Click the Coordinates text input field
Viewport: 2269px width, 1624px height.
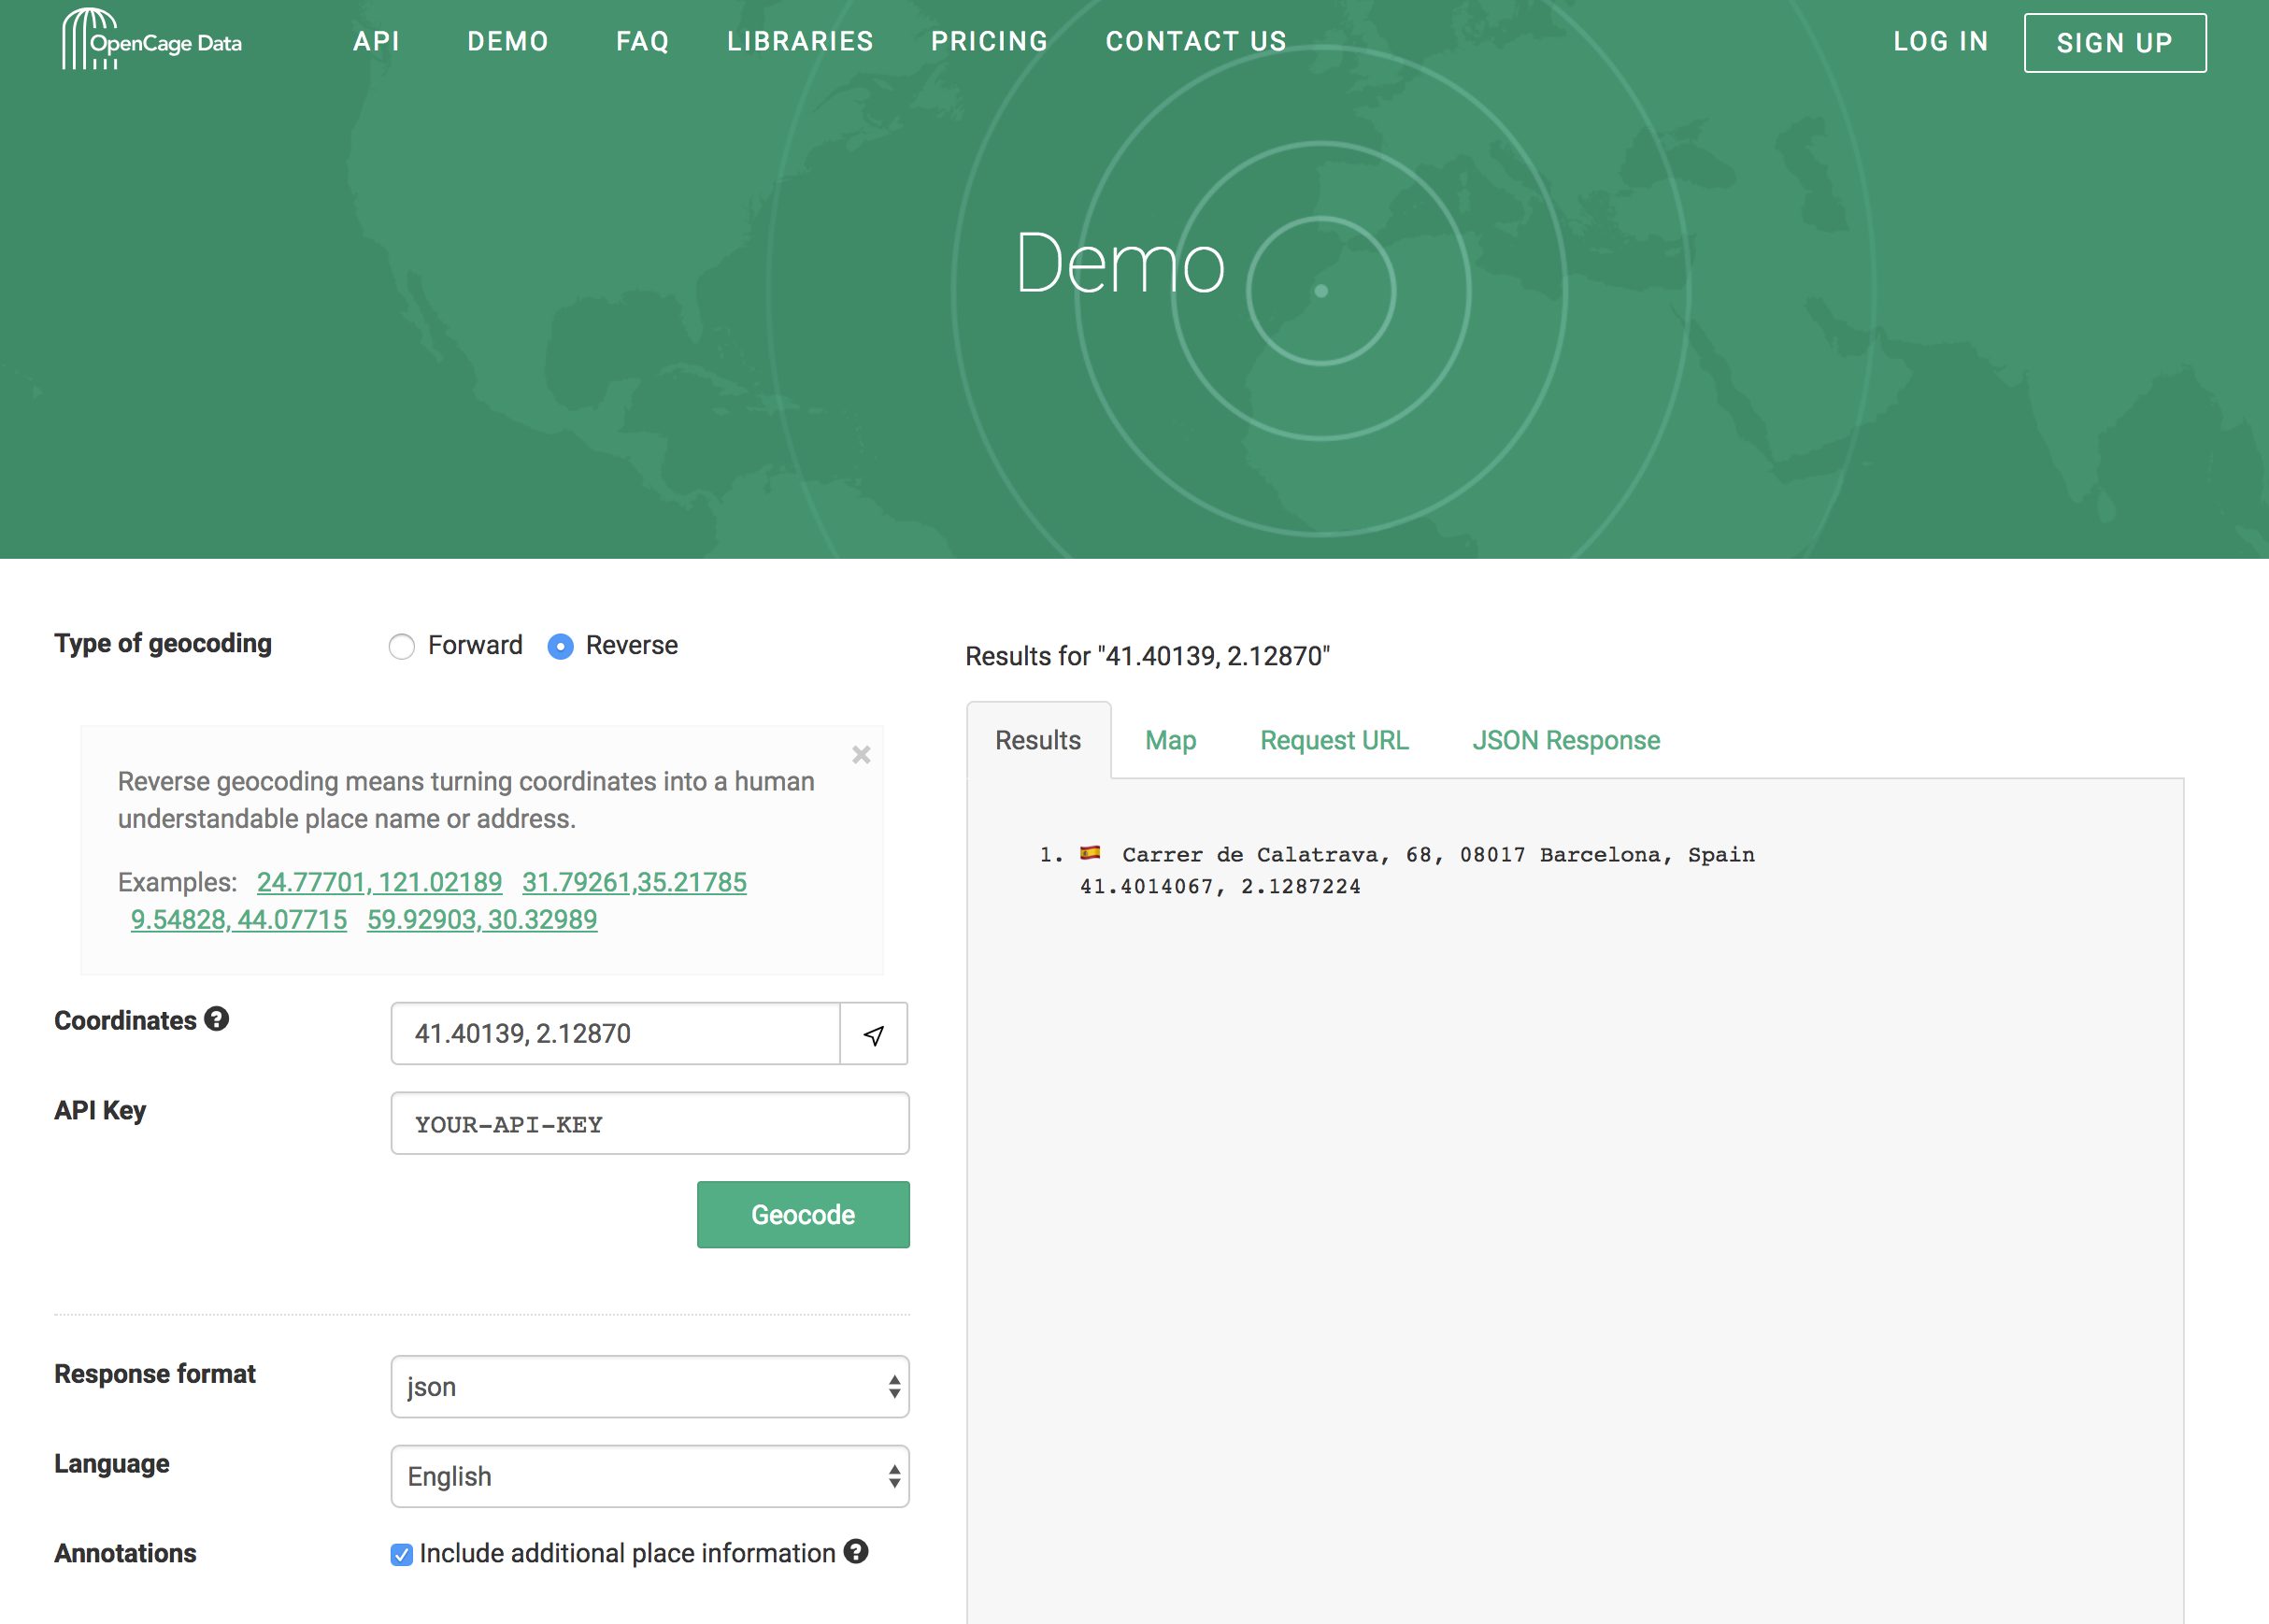point(615,1034)
